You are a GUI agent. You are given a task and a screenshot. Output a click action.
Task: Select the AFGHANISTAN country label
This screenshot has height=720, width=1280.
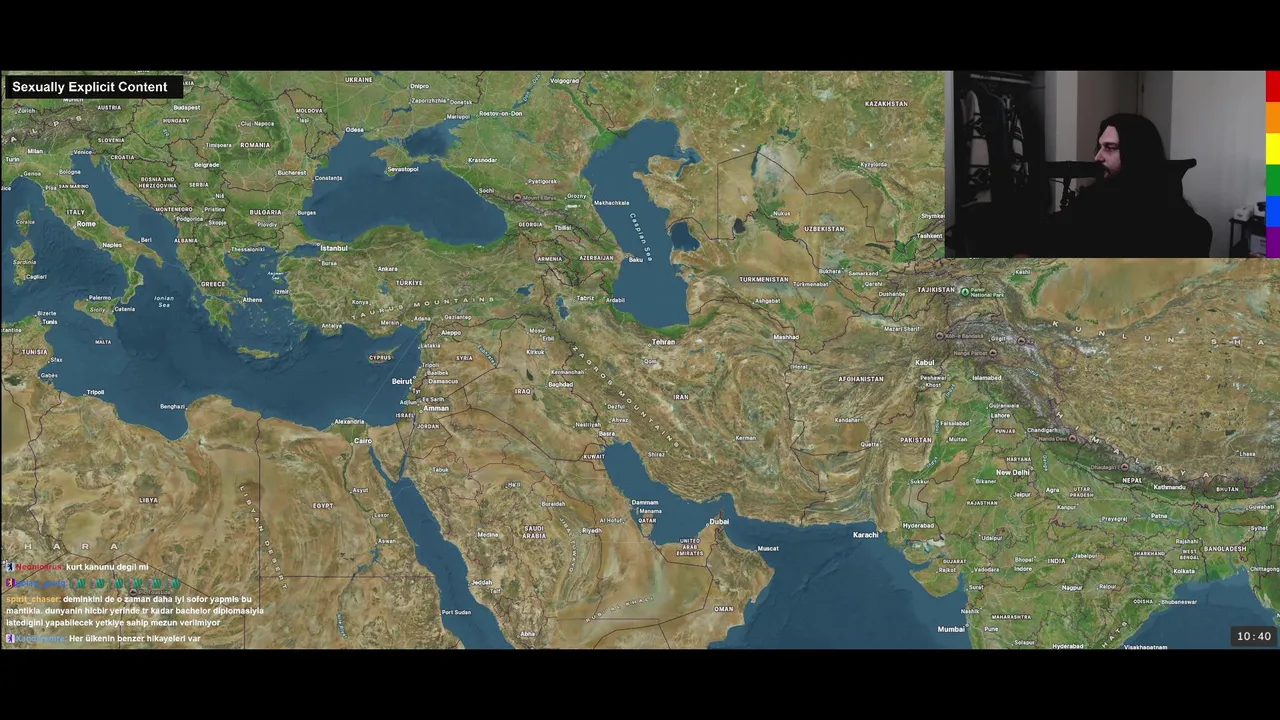click(860, 379)
